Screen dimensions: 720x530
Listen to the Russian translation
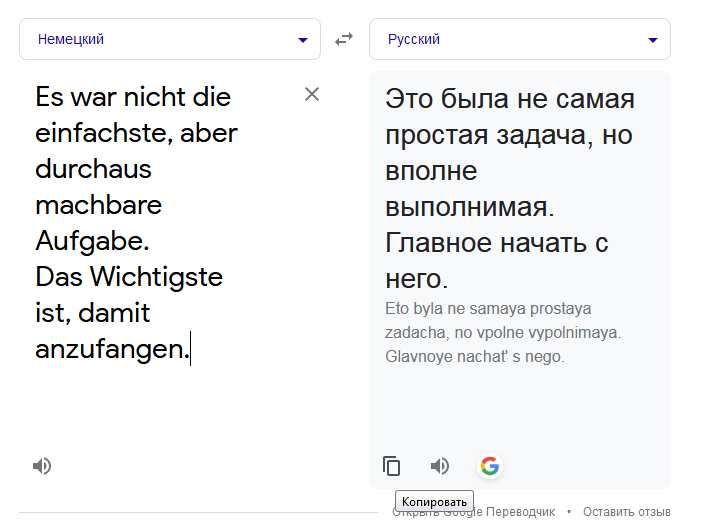440,466
